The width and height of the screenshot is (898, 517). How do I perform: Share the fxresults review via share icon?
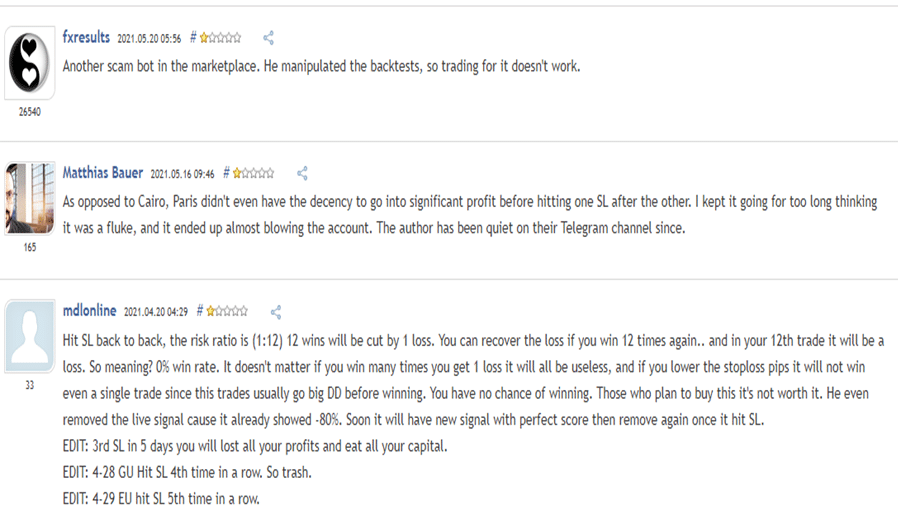click(x=268, y=38)
